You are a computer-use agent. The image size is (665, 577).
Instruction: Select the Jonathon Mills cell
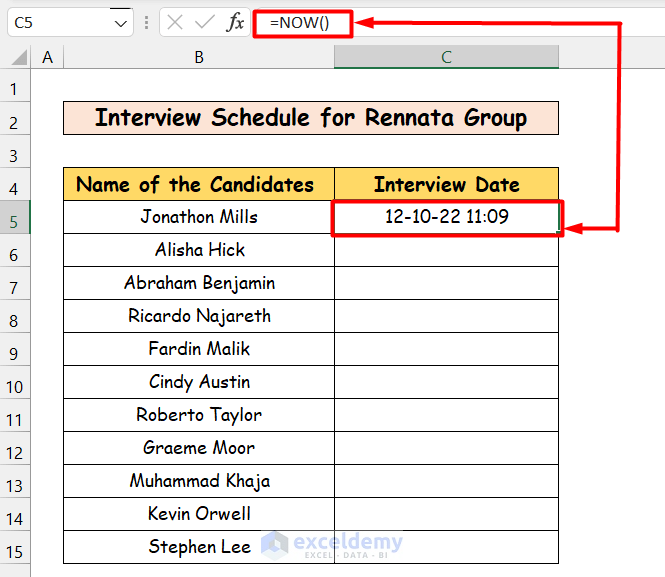[199, 217]
